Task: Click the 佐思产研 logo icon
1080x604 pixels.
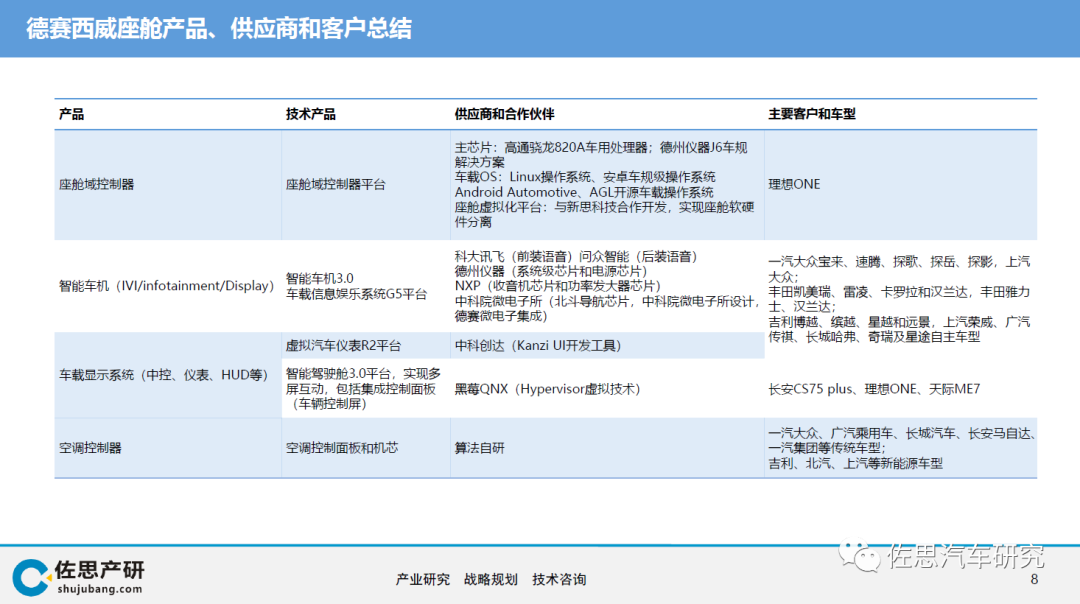Action: [31, 577]
